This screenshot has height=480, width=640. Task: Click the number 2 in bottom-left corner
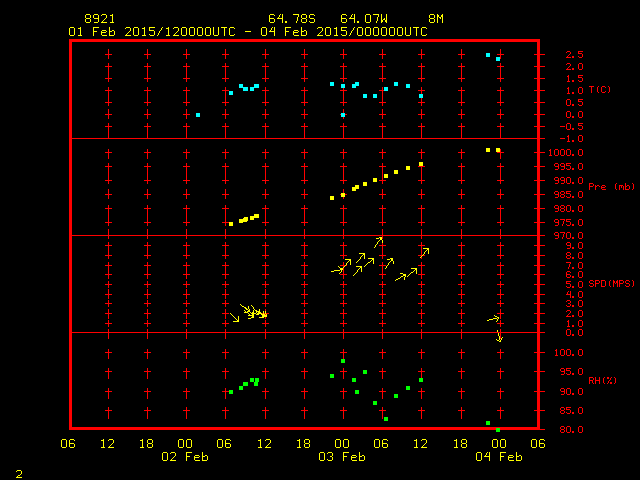18,472
